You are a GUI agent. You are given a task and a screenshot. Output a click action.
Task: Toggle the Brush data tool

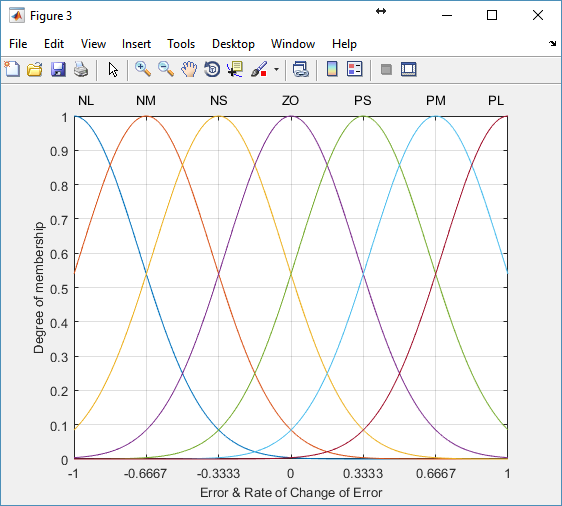(259, 69)
